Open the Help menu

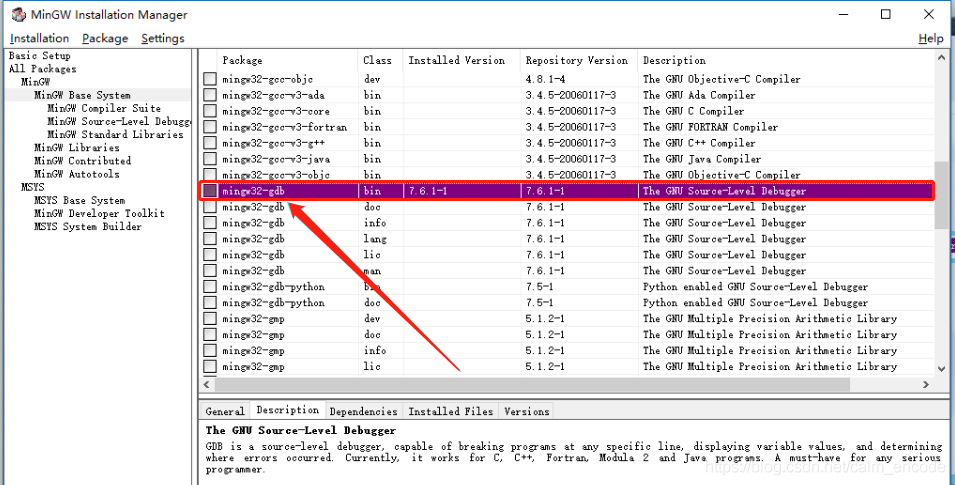tap(931, 38)
